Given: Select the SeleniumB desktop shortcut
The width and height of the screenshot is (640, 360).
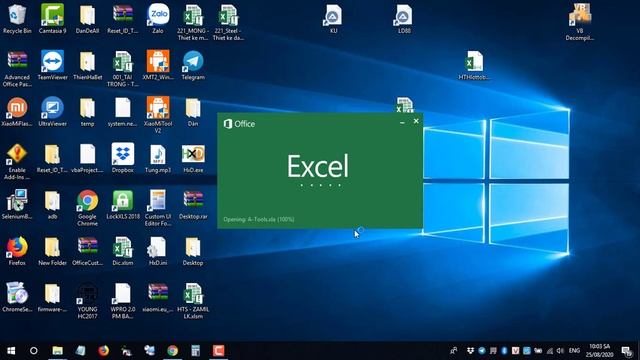Looking at the screenshot, I should pyautogui.click(x=17, y=204).
